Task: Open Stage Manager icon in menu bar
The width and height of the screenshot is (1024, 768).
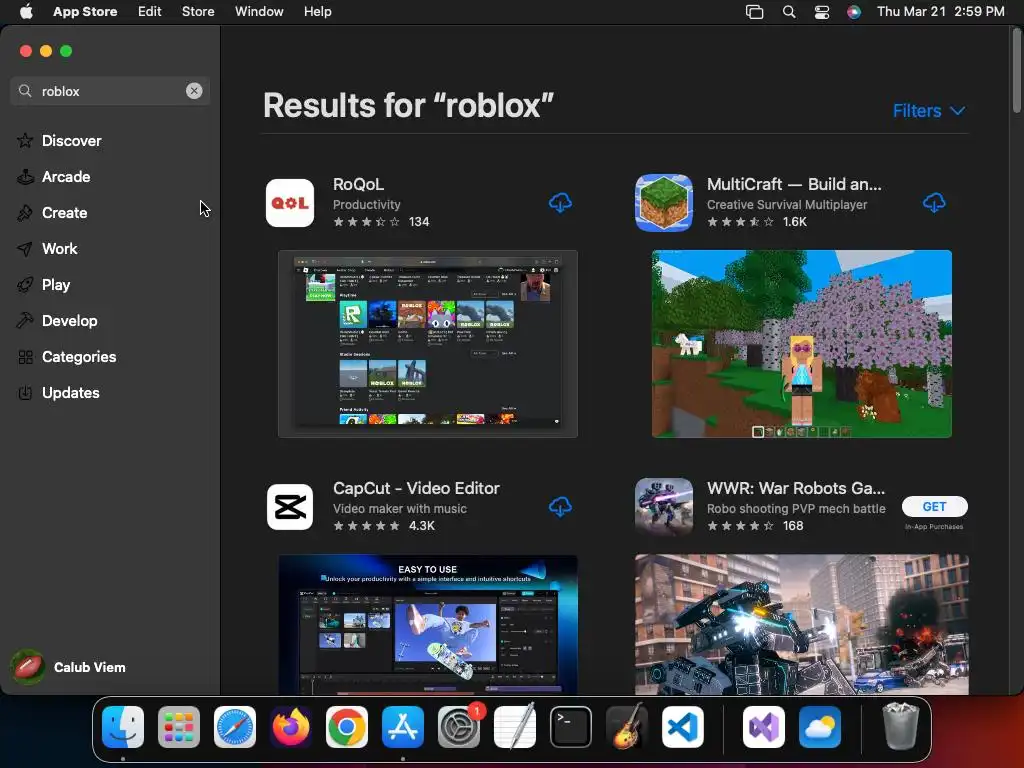Action: point(754,11)
